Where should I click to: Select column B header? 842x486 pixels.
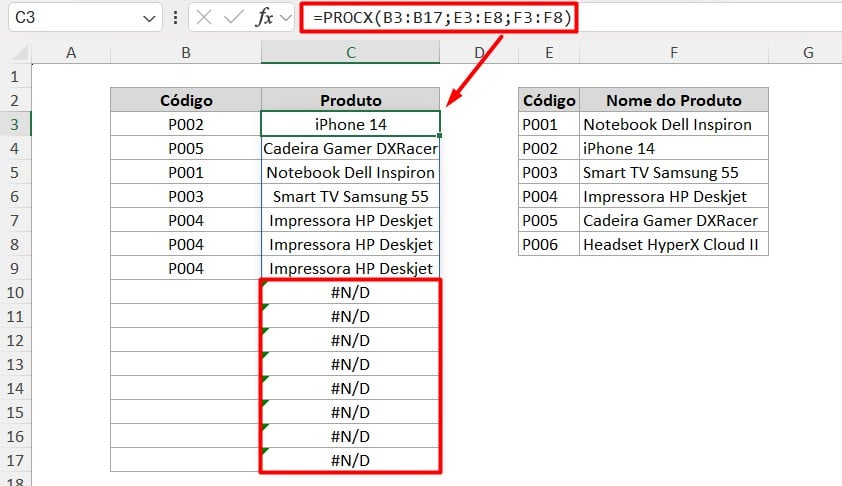click(x=186, y=53)
